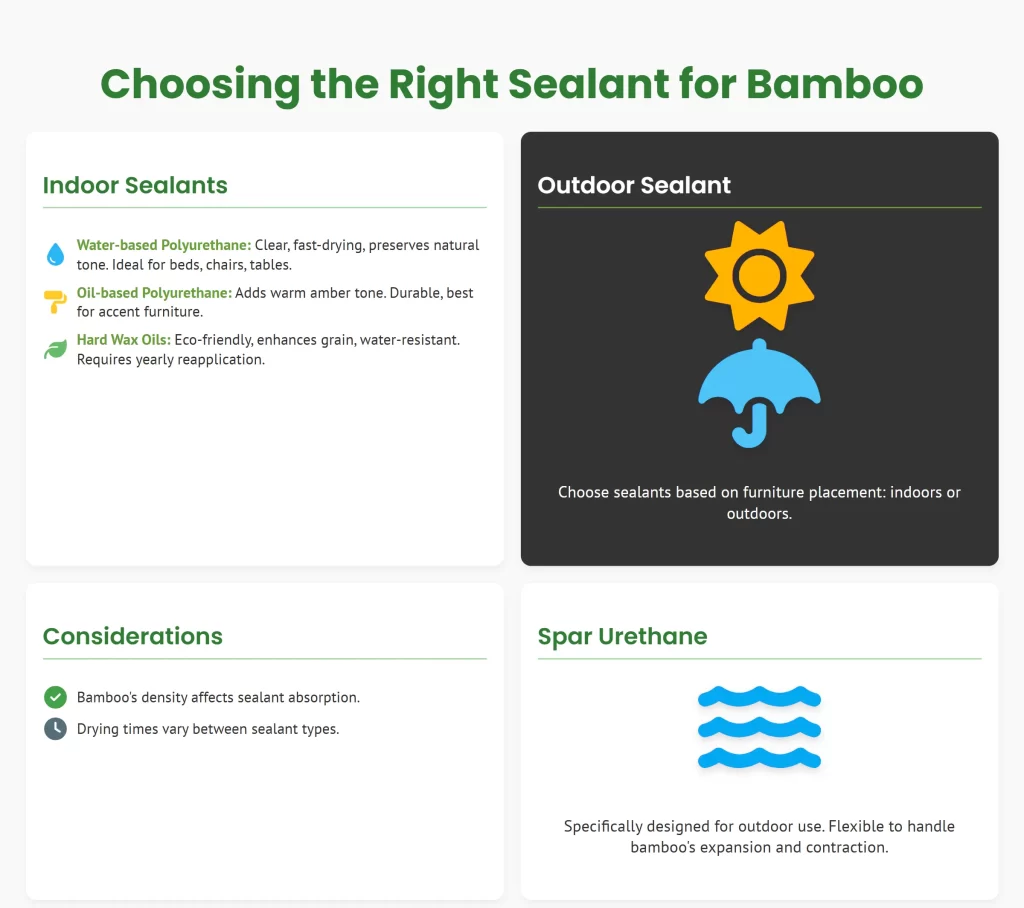This screenshot has height=908, width=1024.
Task: Click the Oil-based Polyurethane label
Action: pyautogui.click(x=154, y=293)
